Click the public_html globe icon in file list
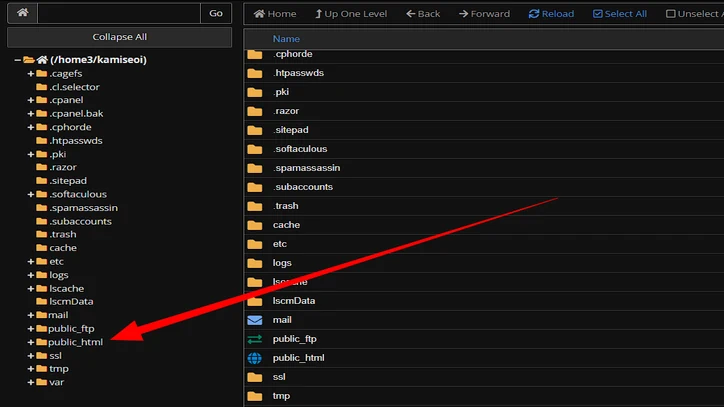This screenshot has width=724, height=407. tap(254, 358)
